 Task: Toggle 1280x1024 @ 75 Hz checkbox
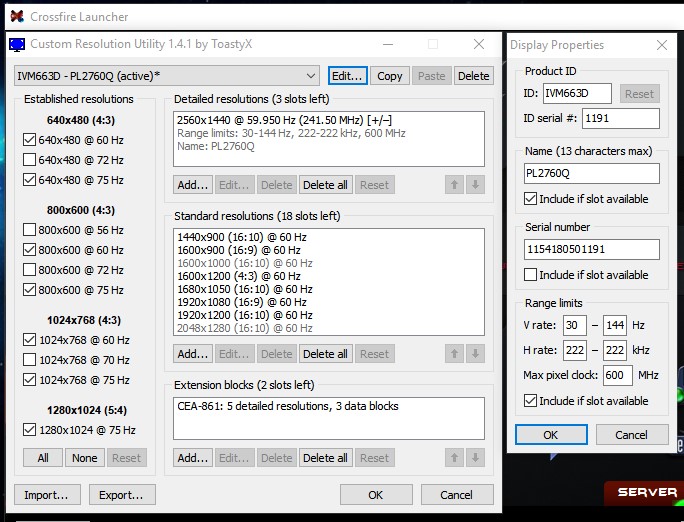pyautogui.click(x=29, y=430)
